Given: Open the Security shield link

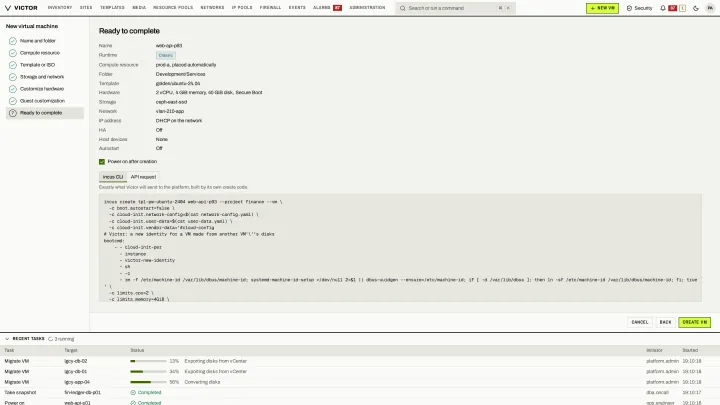Looking at the screenshot, I should [x=639, y=8].
